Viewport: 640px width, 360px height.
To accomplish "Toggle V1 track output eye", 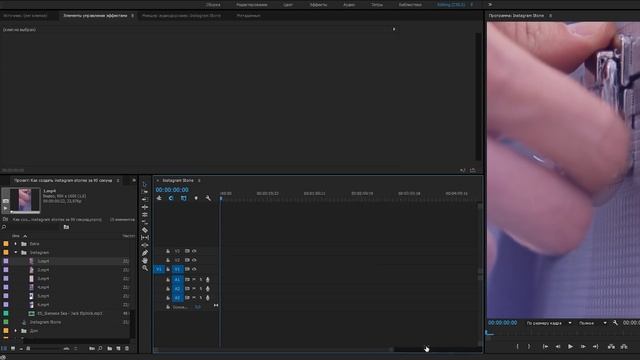I will point(194,269).
